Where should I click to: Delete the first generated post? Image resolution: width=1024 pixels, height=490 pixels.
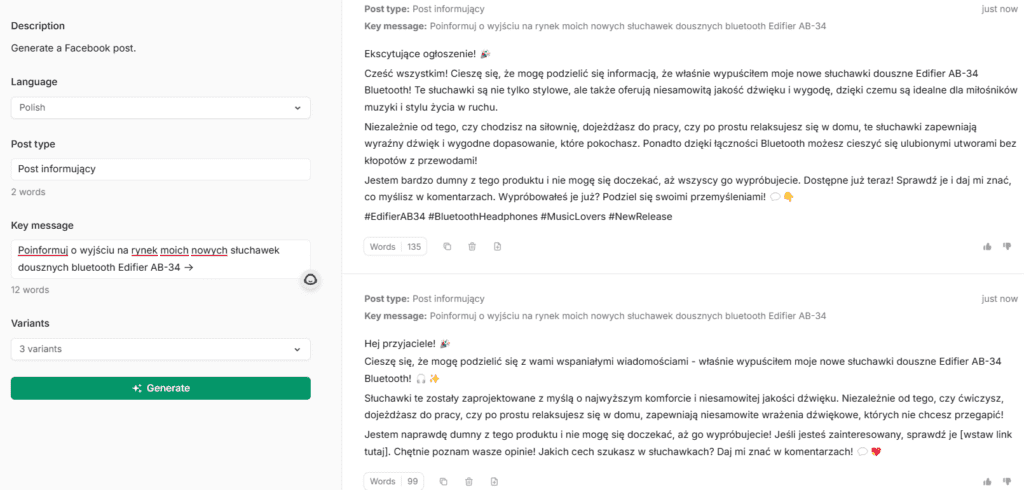[x=472, y=246]
